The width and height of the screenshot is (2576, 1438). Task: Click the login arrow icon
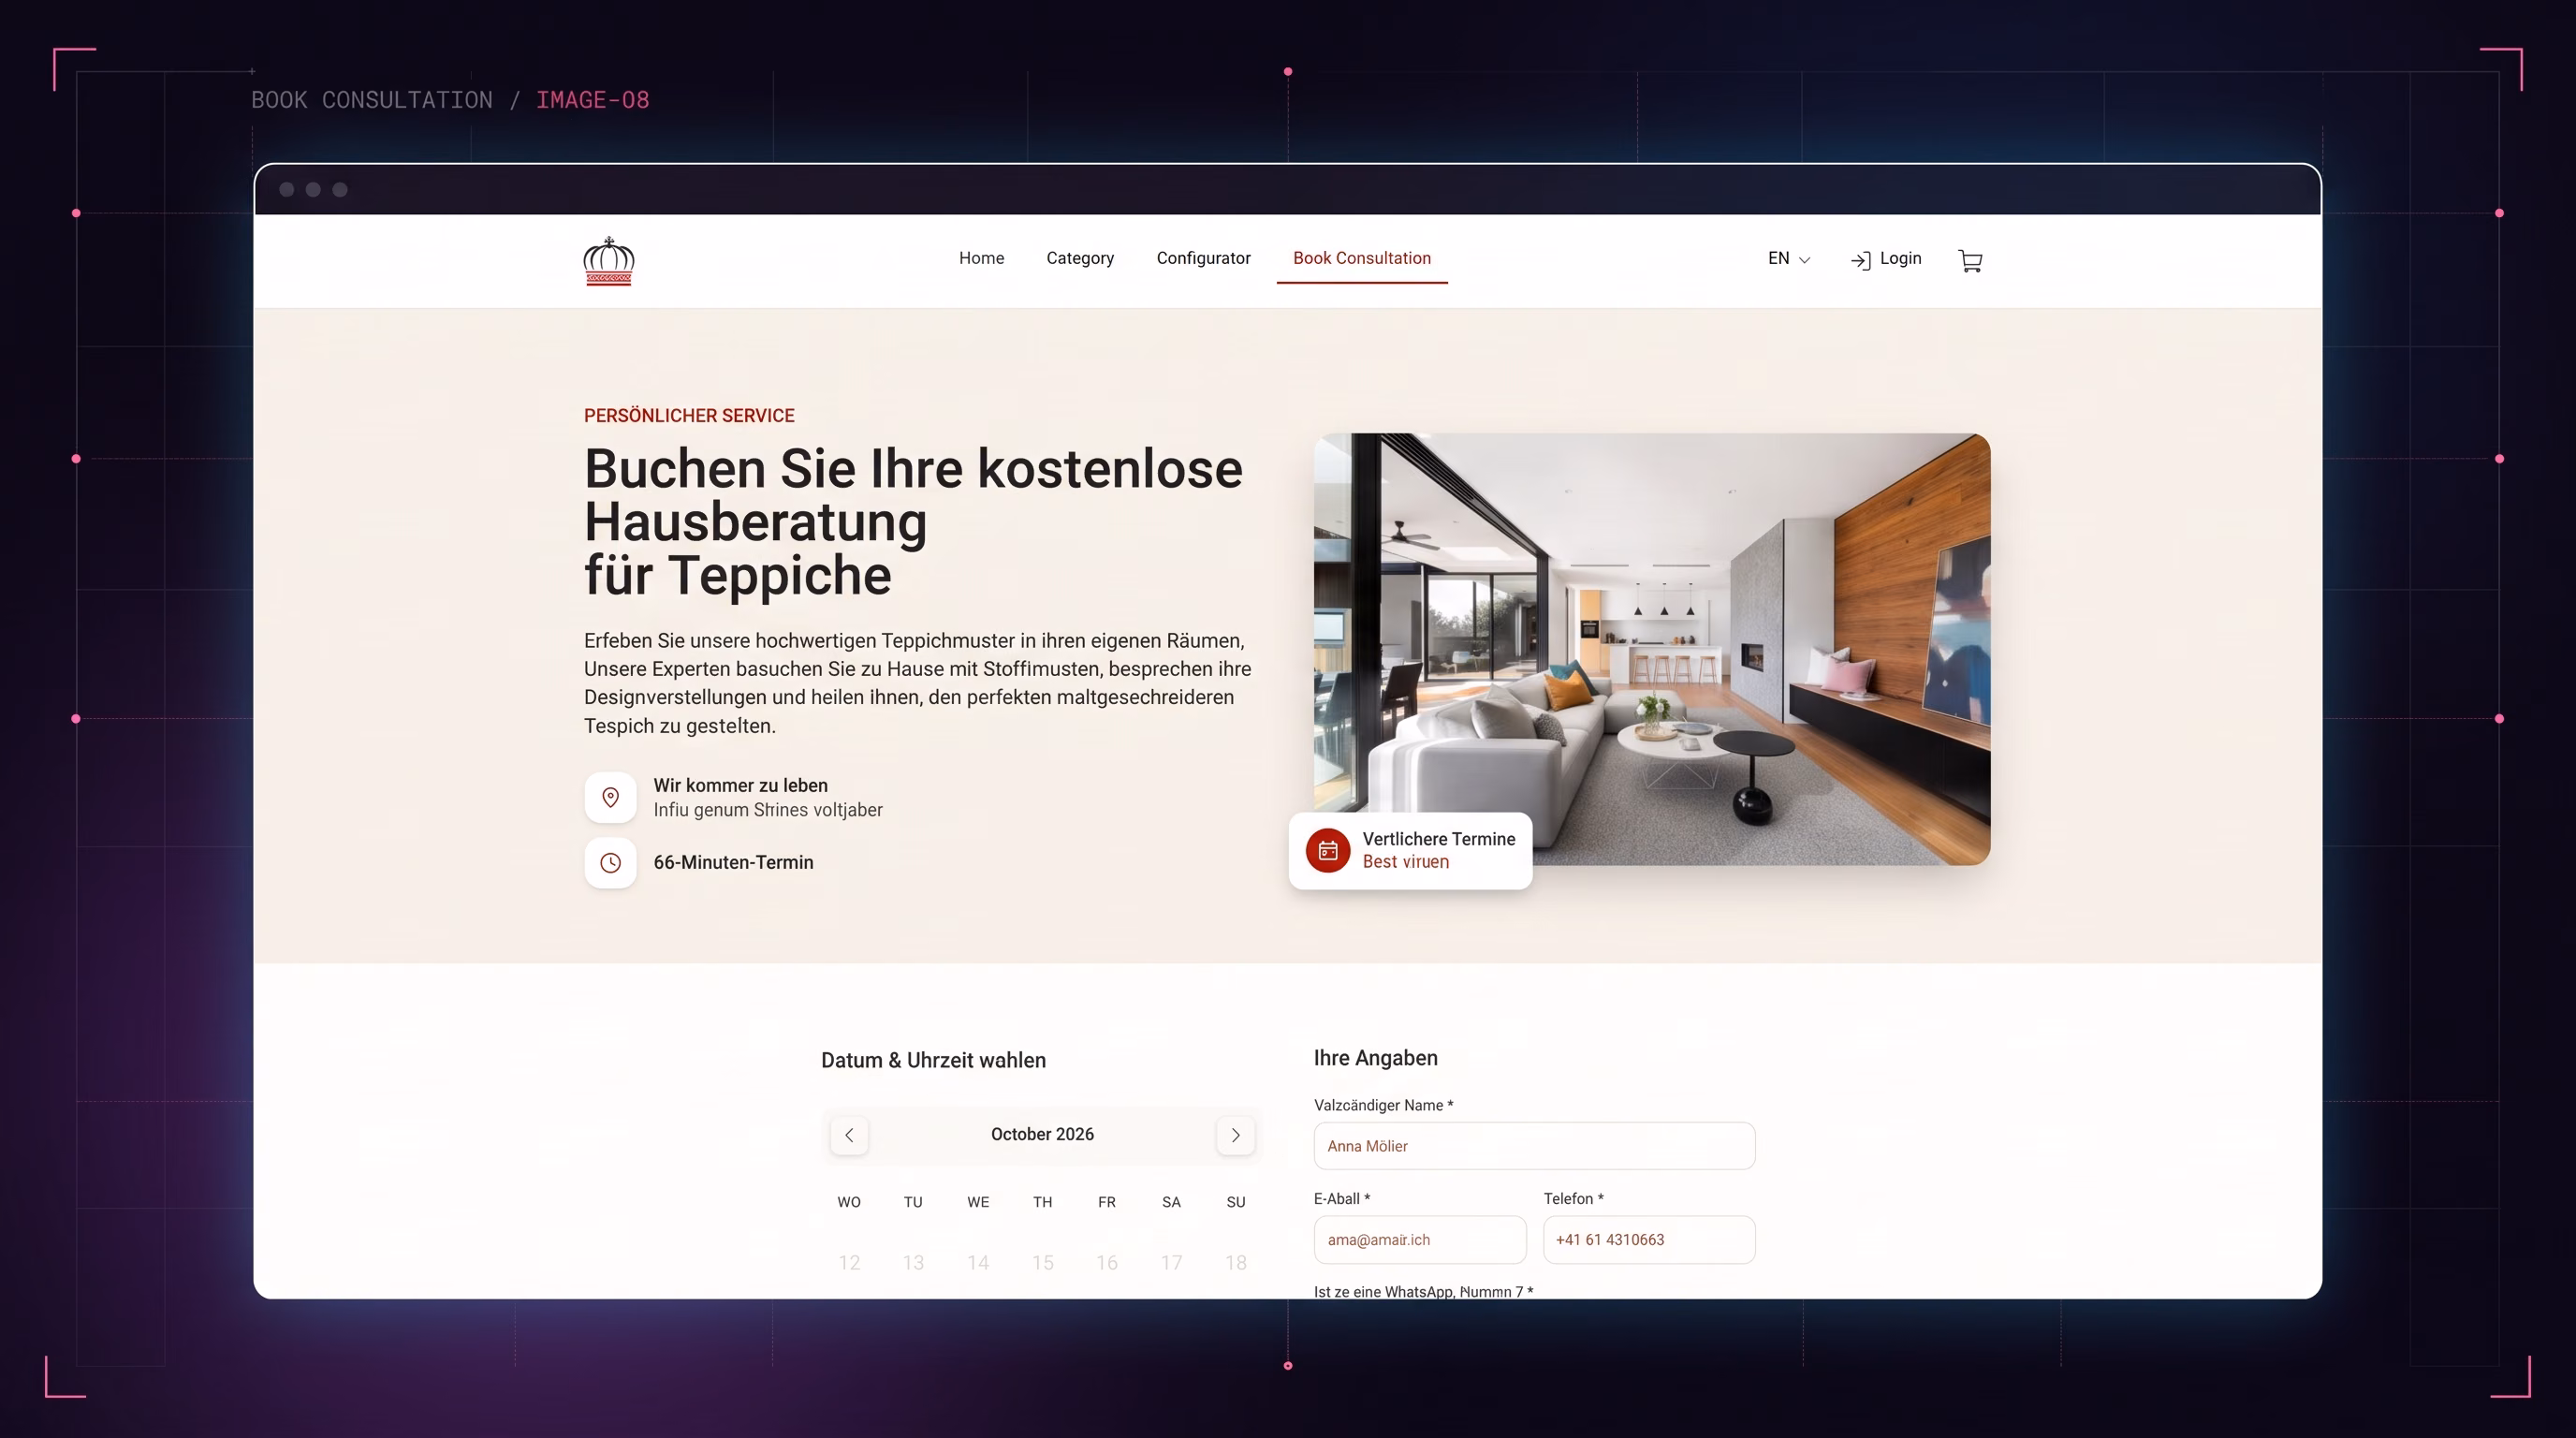pyautogui.click(x=1860, y=260)
